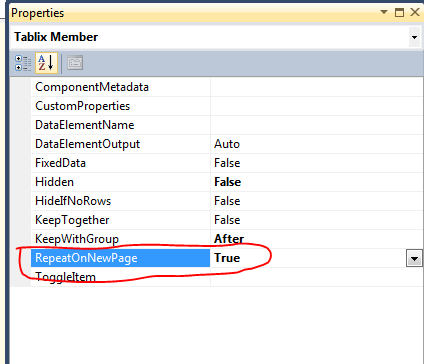Close the Properties panel
424x364 pixels.
(x=415, y=12)
